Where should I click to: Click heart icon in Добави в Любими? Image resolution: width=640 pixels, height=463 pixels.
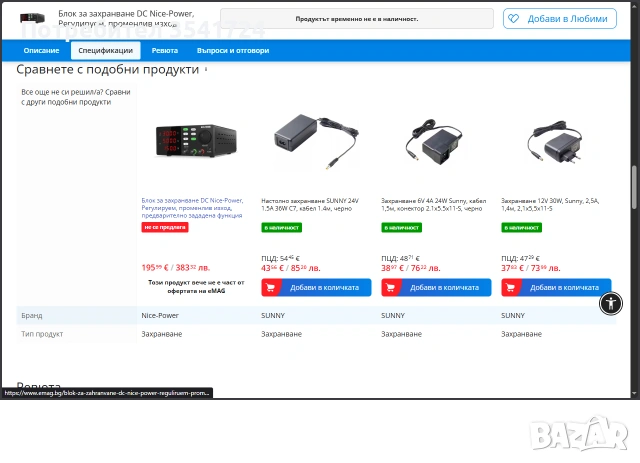tap(513, 19)
